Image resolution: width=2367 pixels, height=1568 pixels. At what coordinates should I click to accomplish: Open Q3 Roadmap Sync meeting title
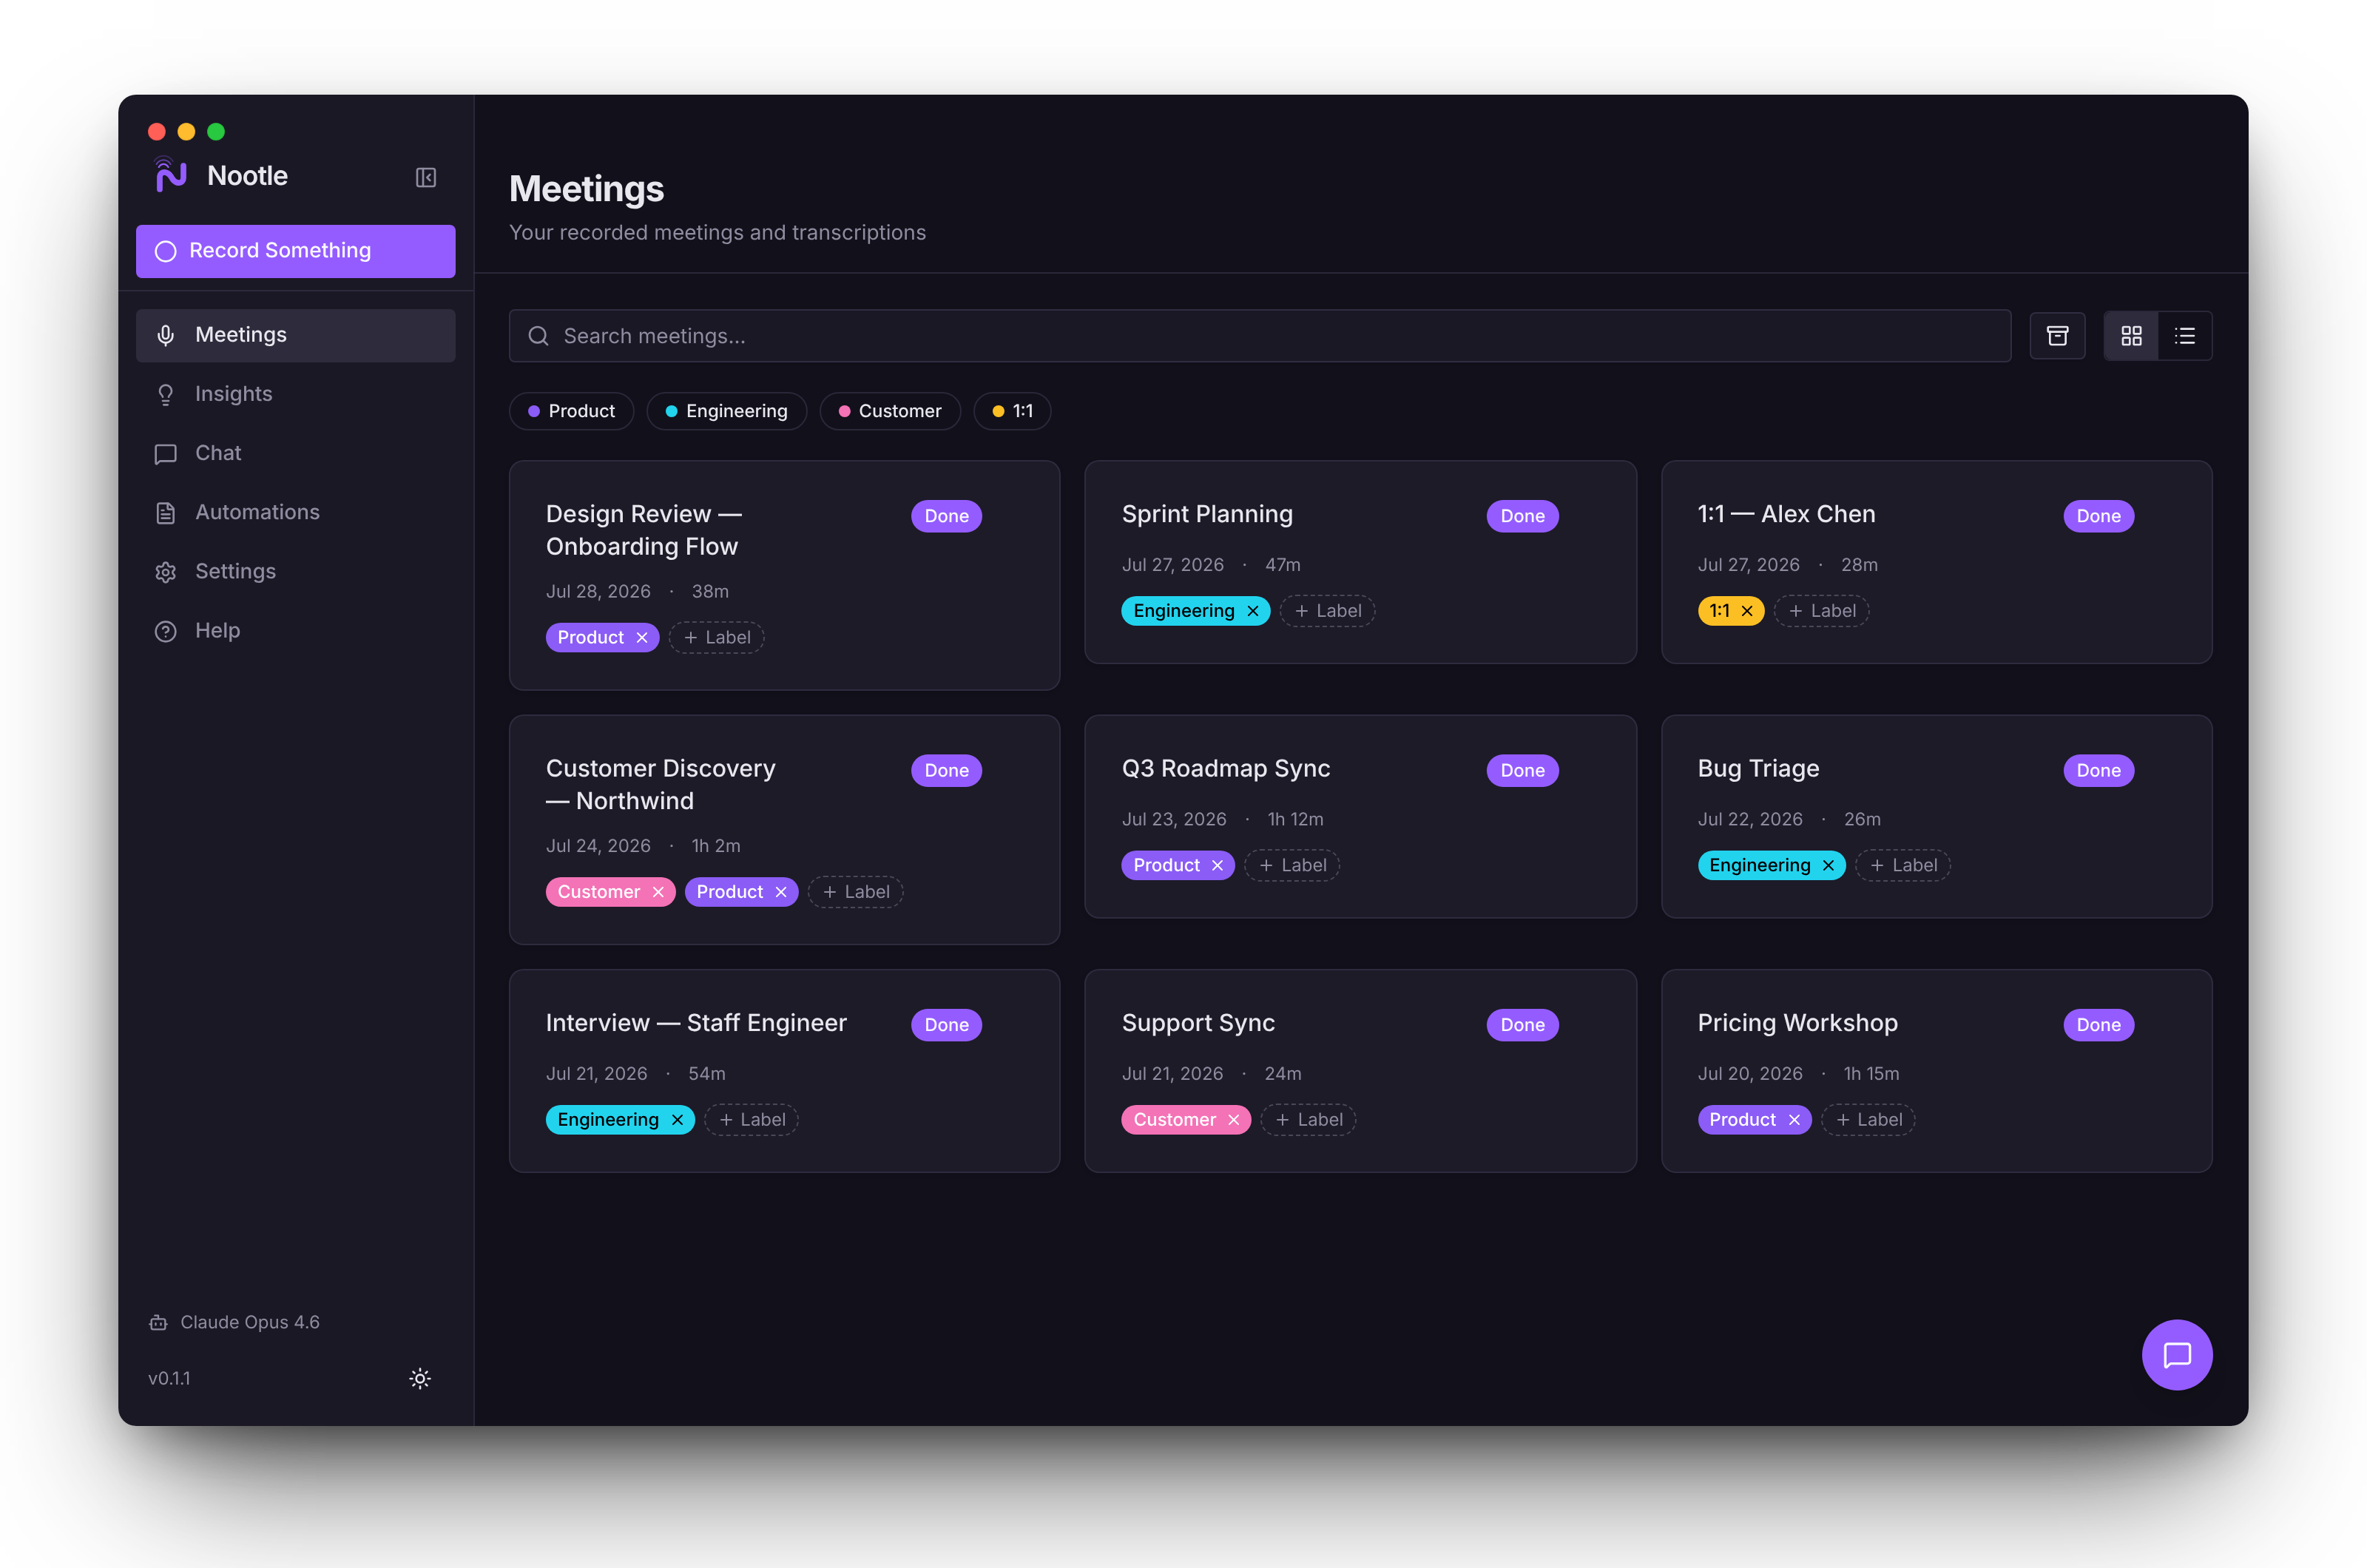(x=1226, y=769)
